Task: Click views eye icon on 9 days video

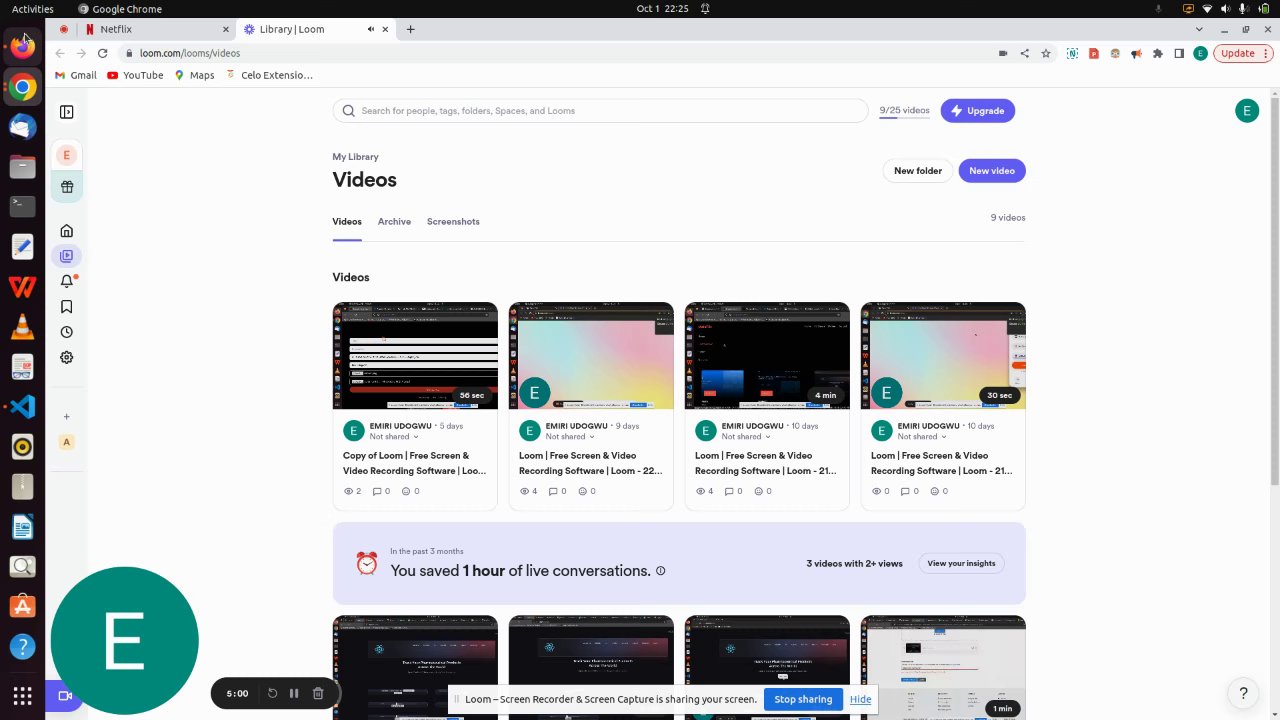Action: pos(525,491)
